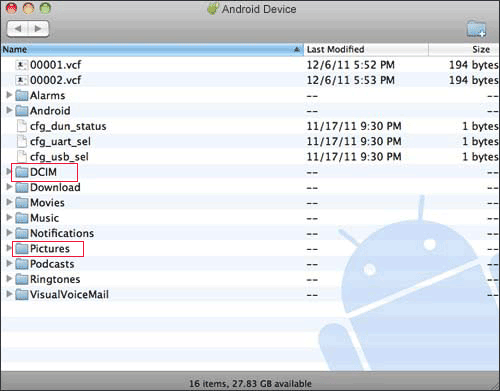Select the 00001.vcf file name
500x391 pixels.
(x=56, y=65)
